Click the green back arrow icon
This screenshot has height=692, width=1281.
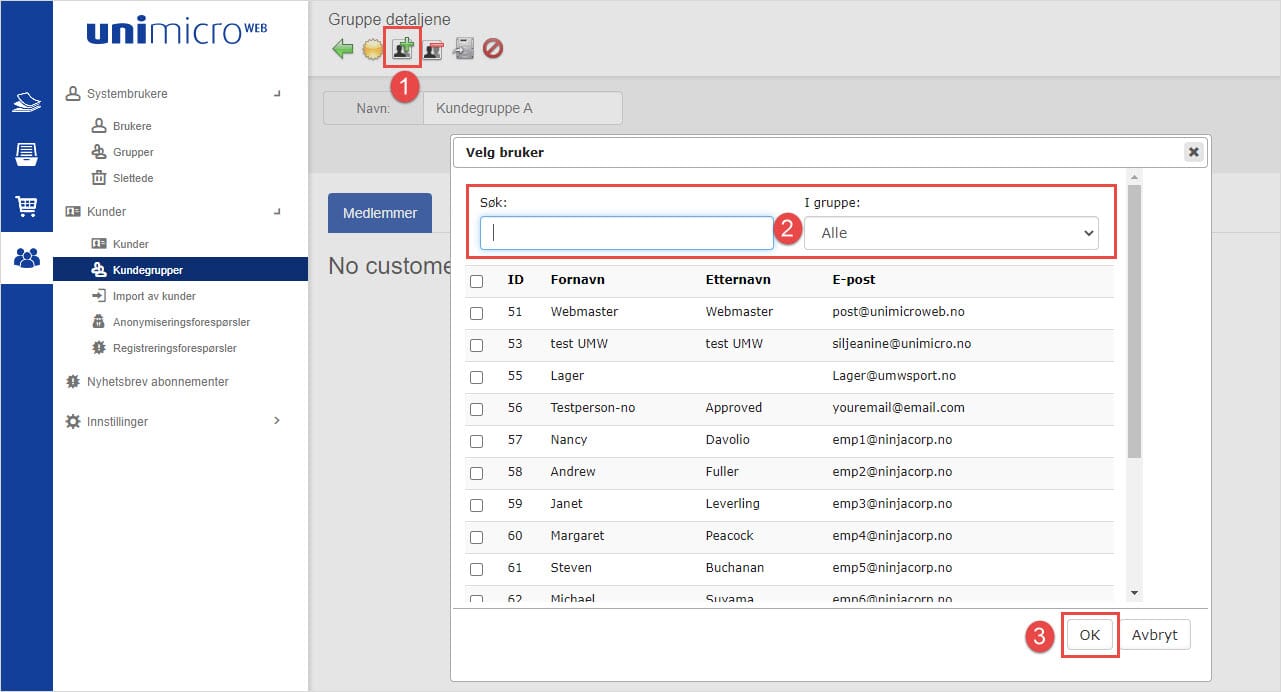[343, 49]
